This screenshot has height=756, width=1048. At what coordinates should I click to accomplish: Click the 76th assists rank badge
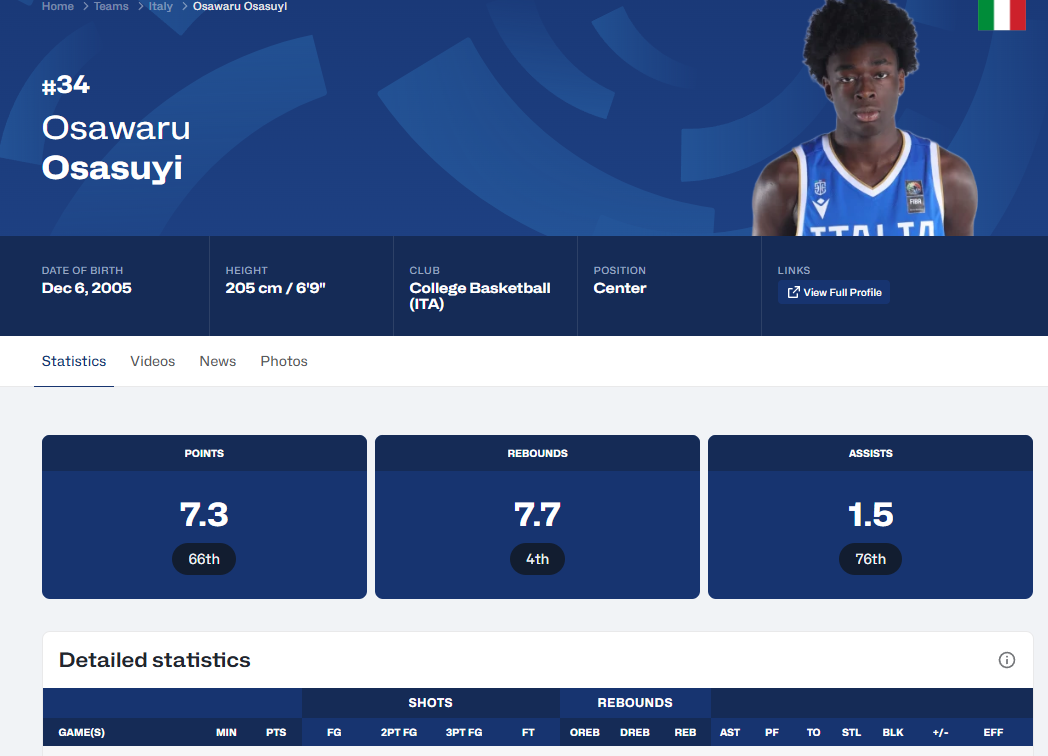pyautogui.click(x=870, y=559)
